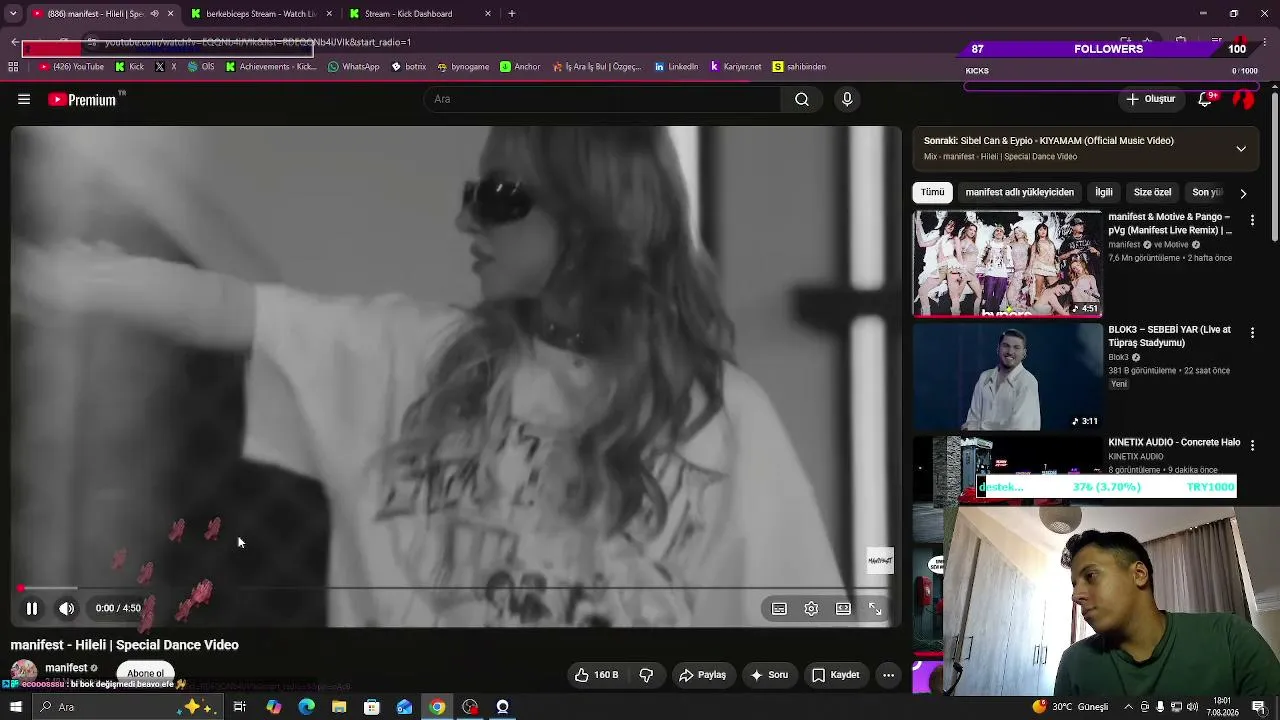Viewport: 1280px width, 720px height.
Task: Enter fullscreen mode in the player
Action: (875, 608)
